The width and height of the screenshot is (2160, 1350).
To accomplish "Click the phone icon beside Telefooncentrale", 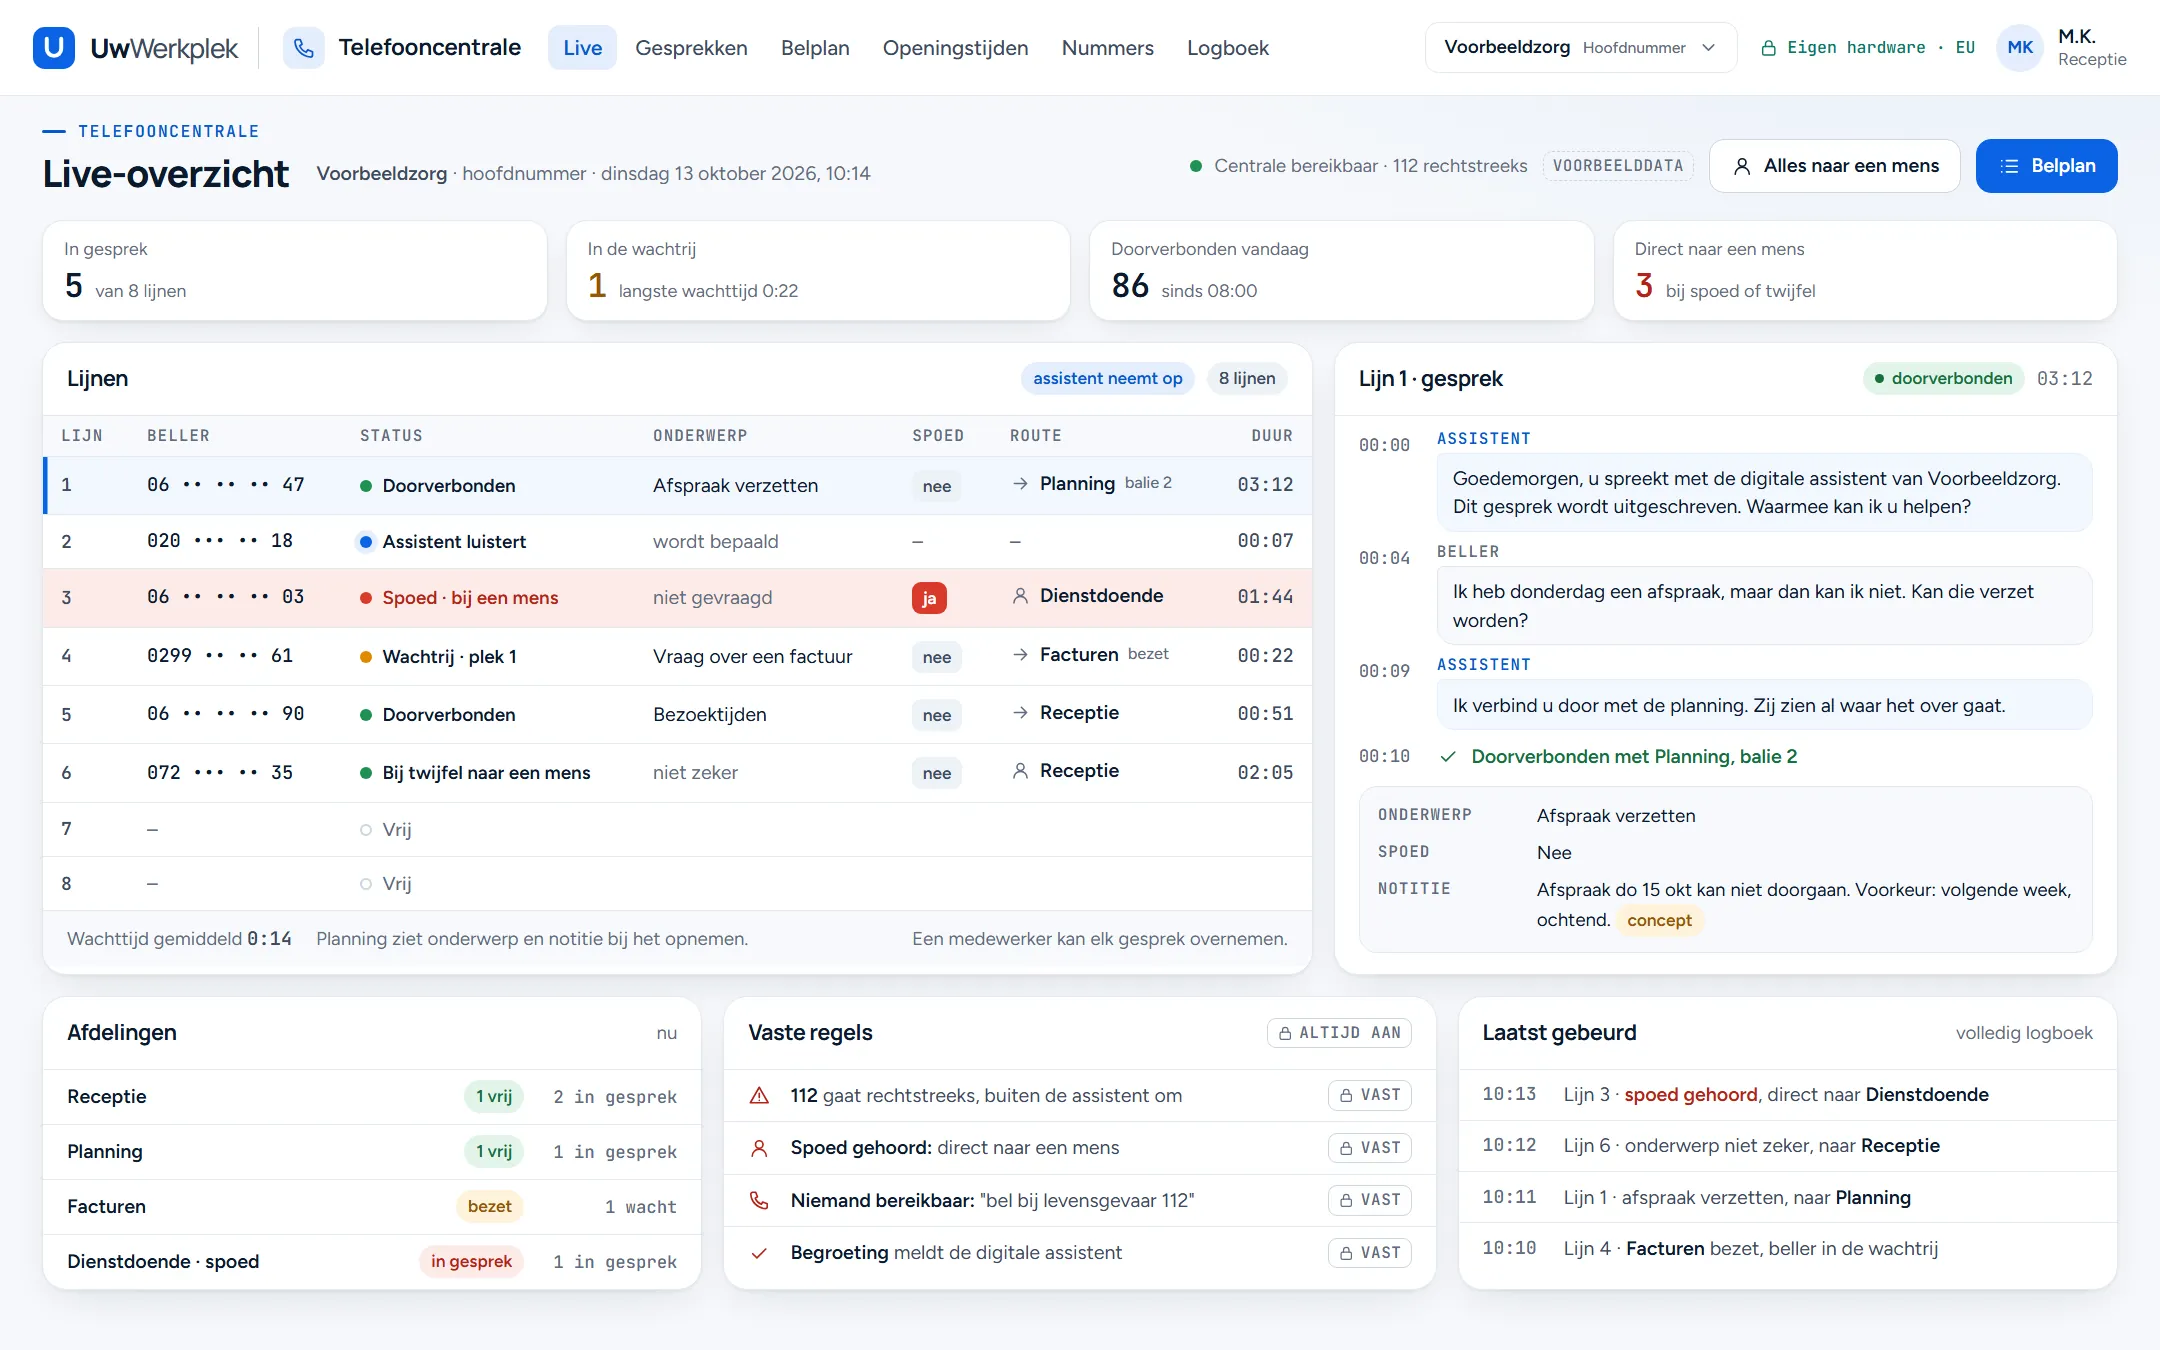I will (304, 48).
